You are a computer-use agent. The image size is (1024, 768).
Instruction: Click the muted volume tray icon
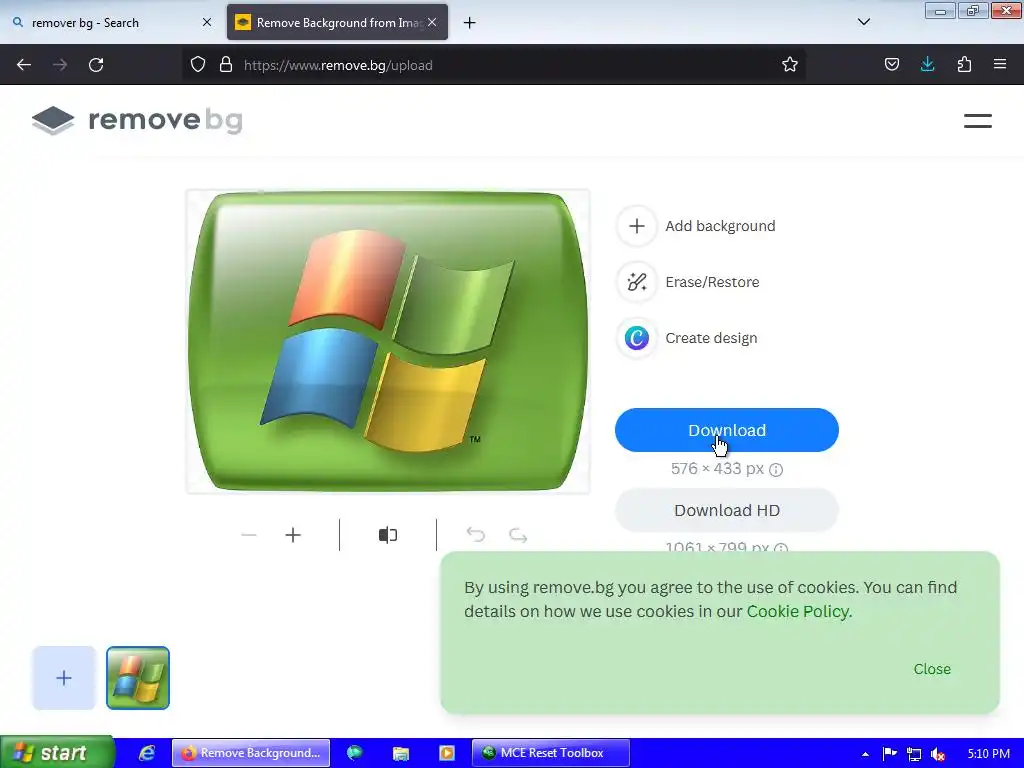[938, 754]
